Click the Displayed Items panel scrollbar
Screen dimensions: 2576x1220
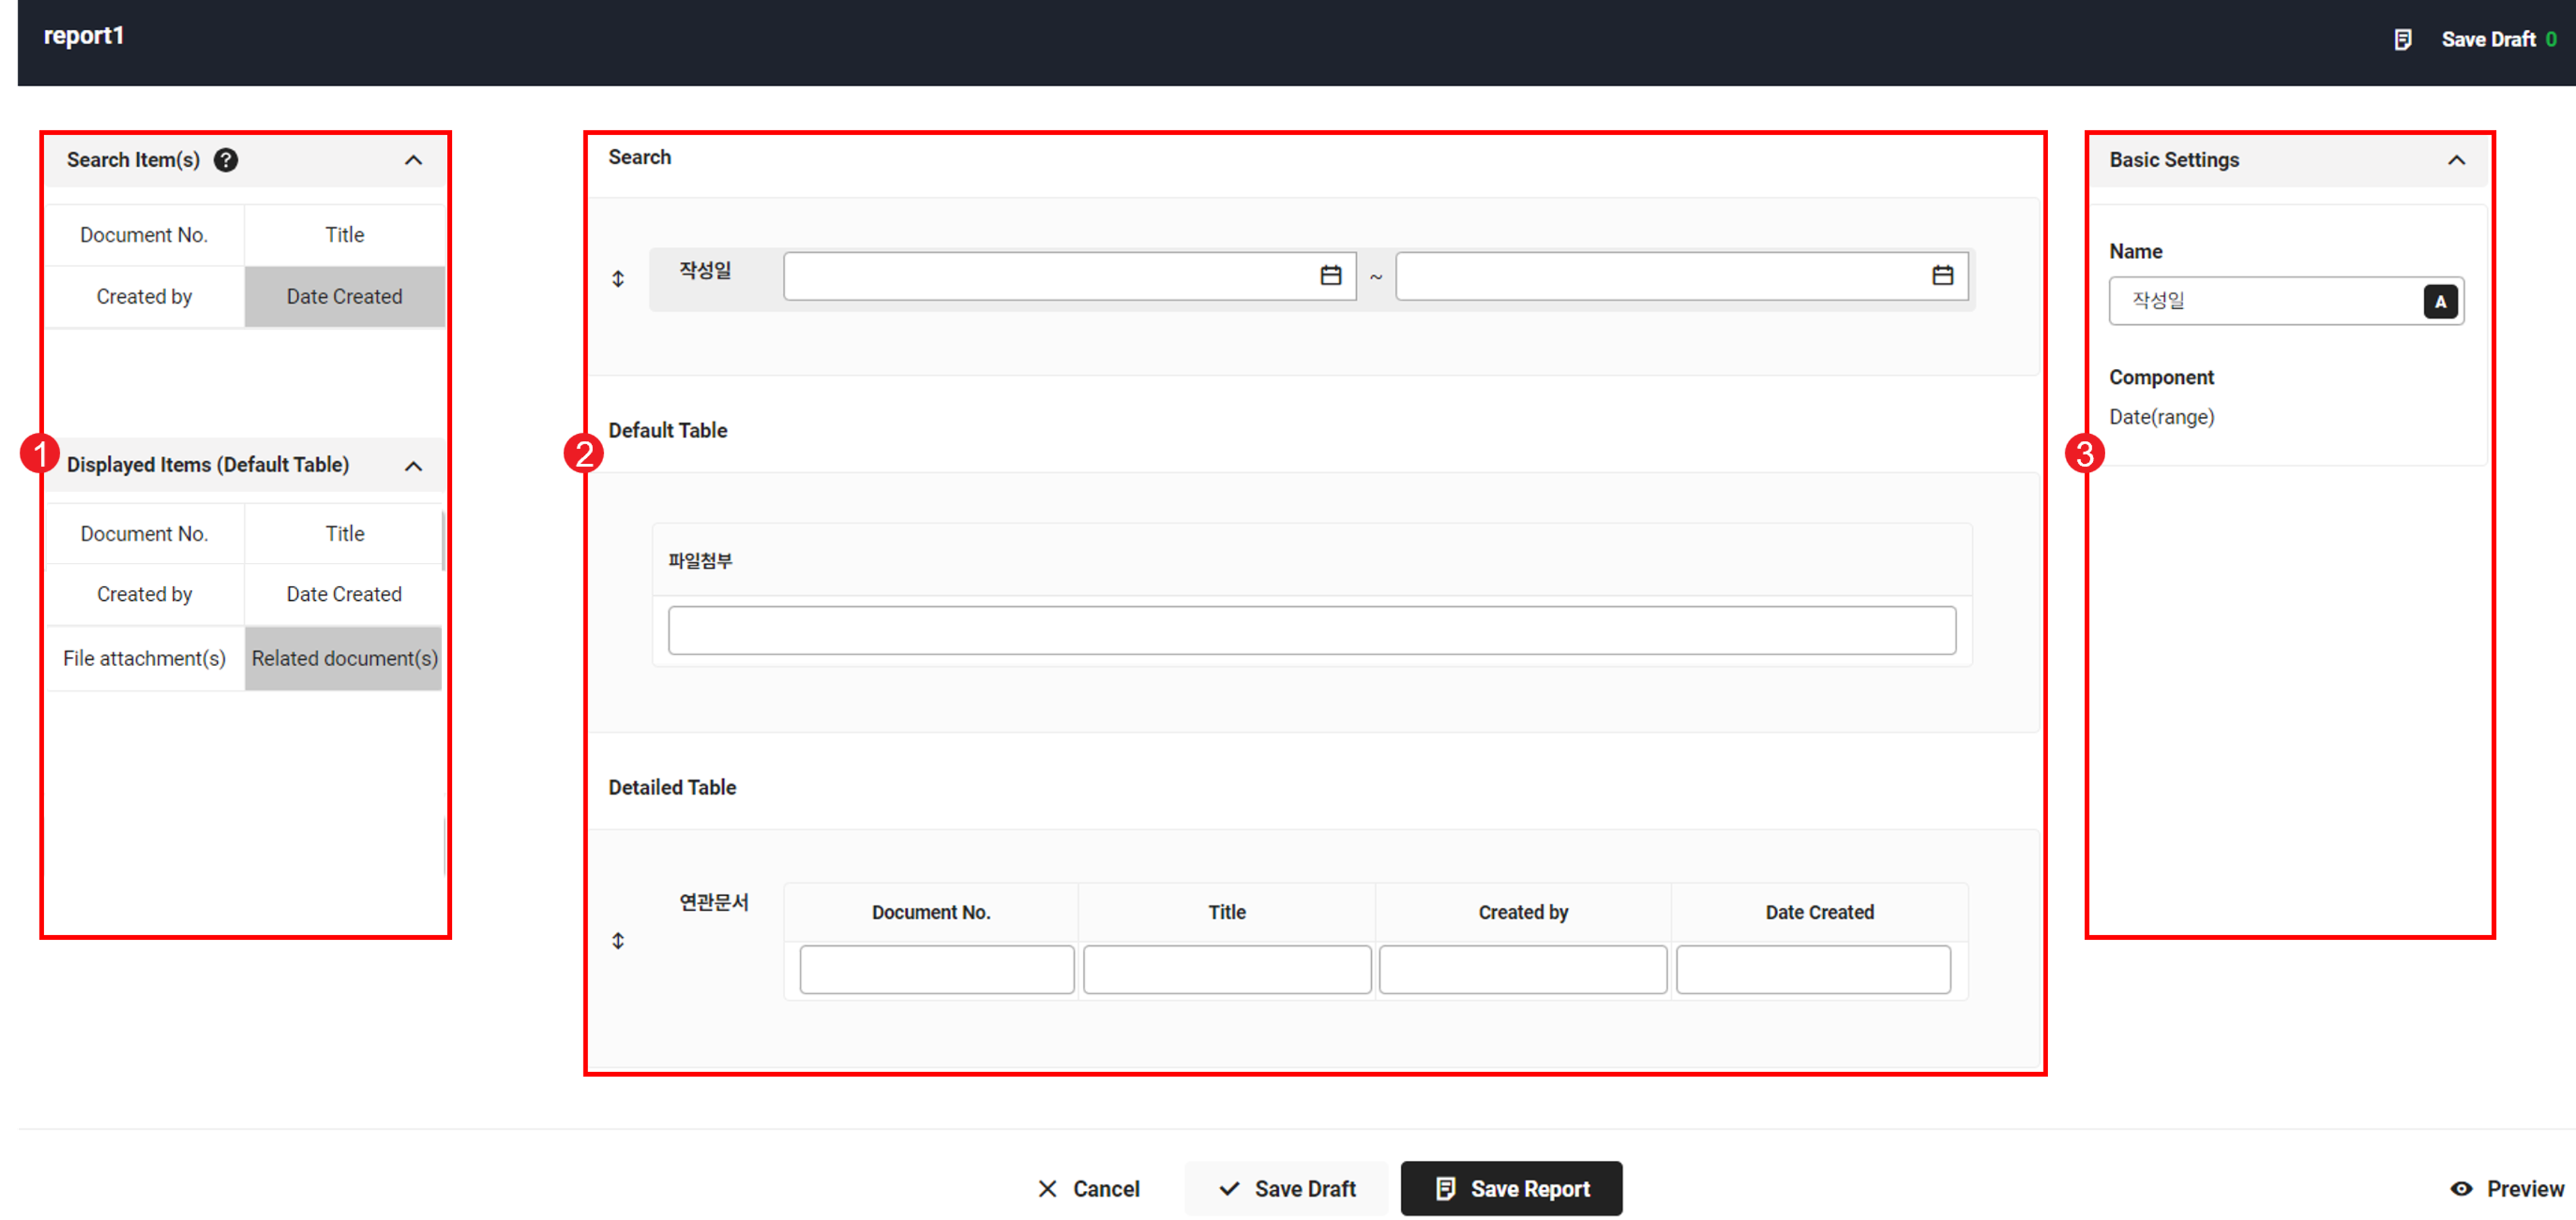pyautogui.click(x=443, y=541)
